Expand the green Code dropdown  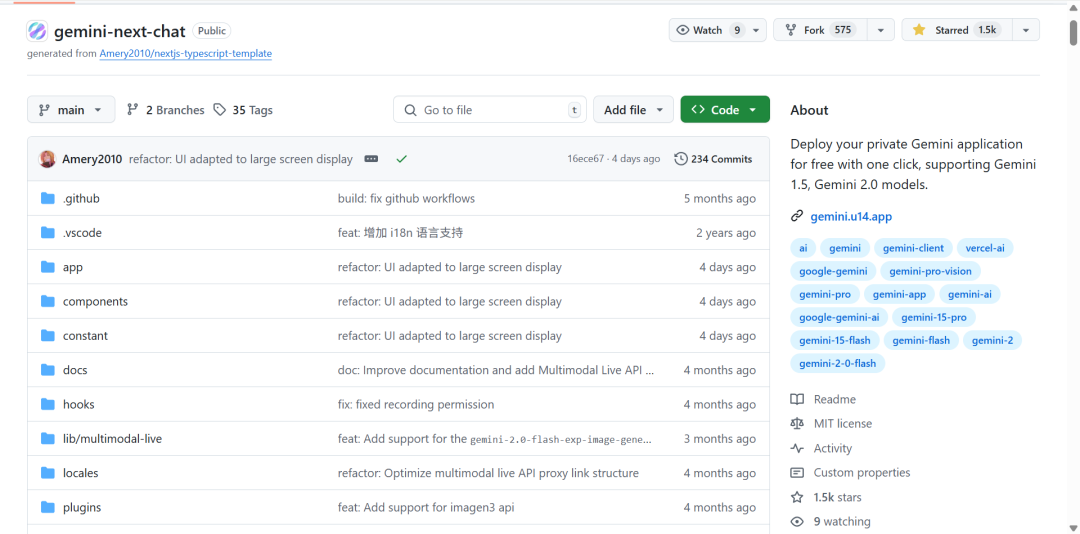[x=725, y=110]
